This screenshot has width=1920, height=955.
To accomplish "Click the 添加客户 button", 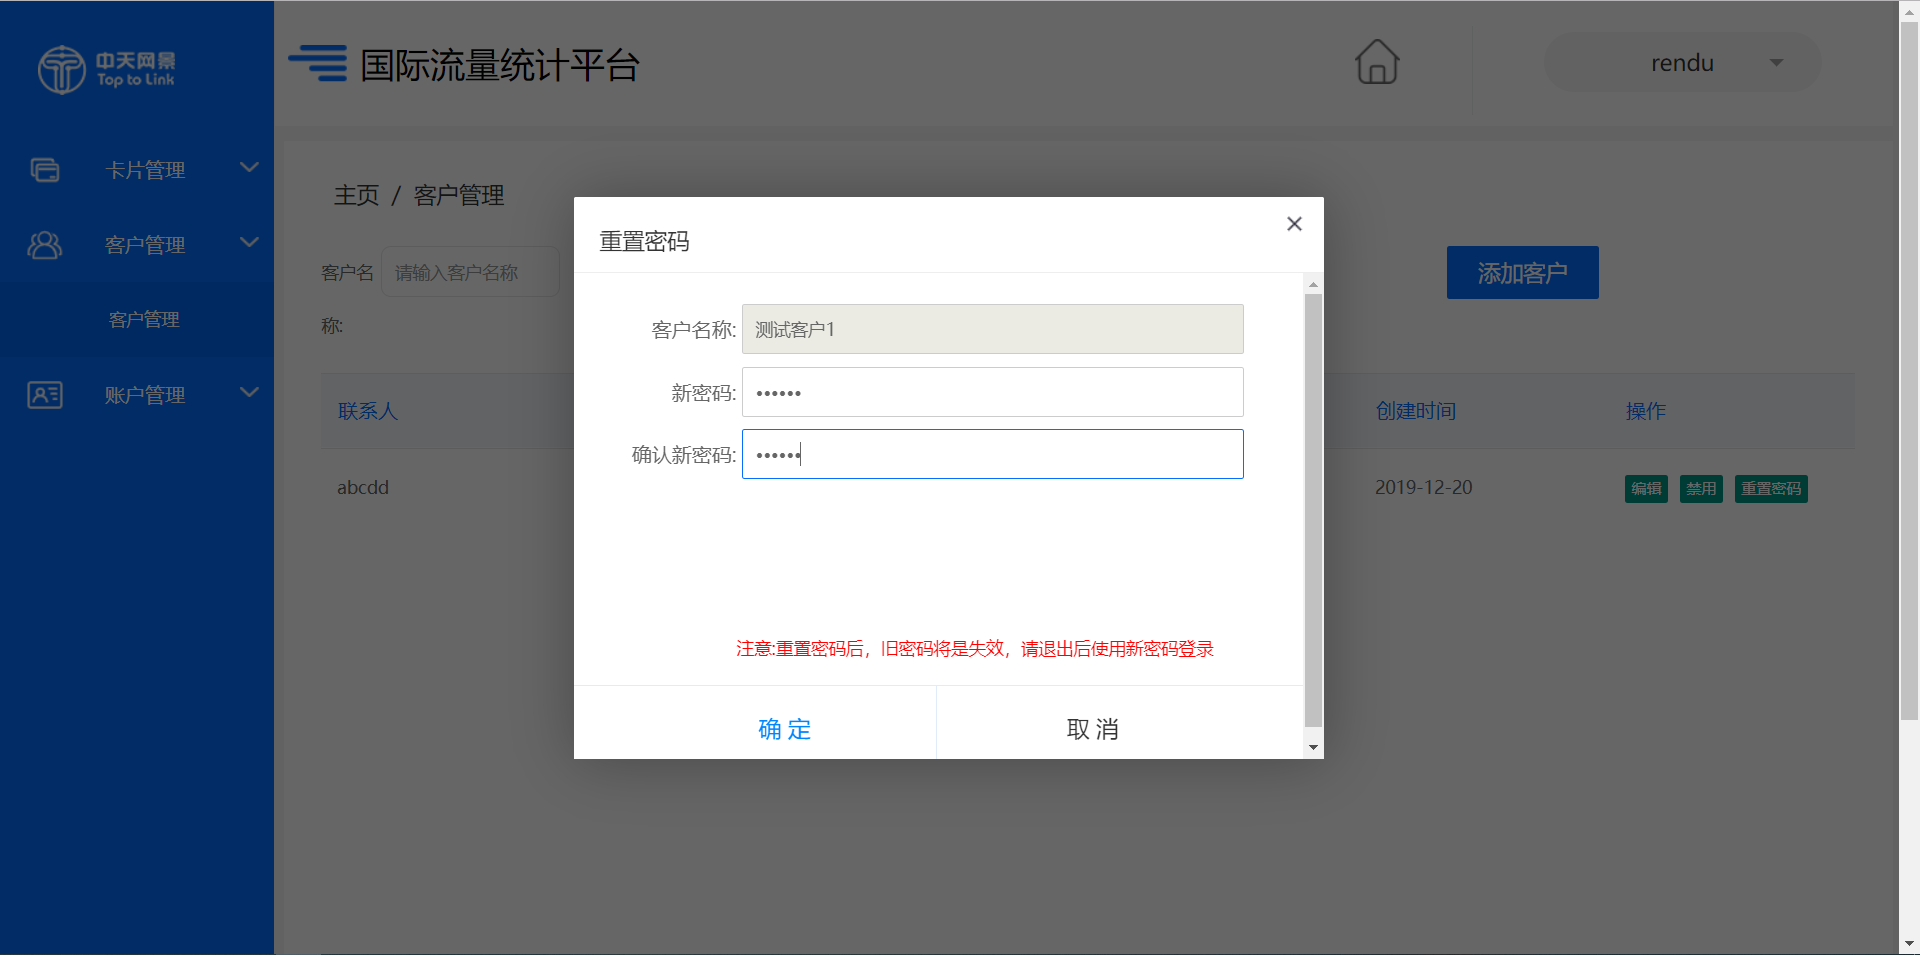I will coord(1523,273).
